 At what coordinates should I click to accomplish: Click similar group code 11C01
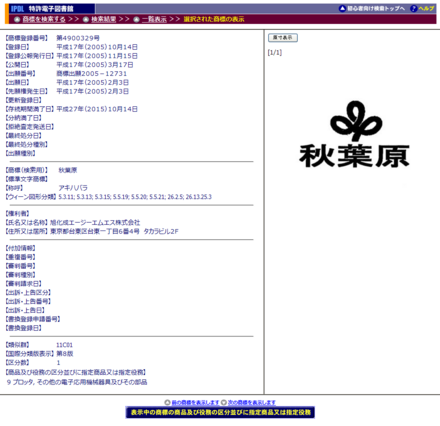pos(64,345)
